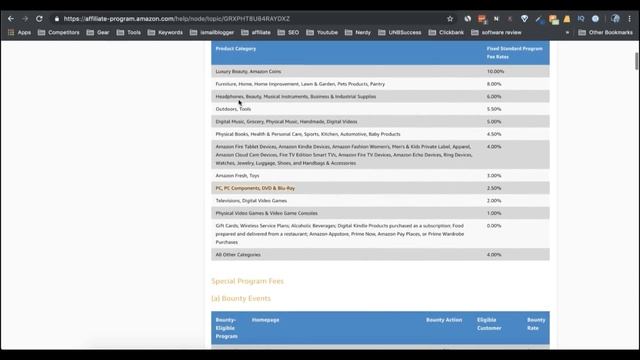Expand the Competitors bookmark folder
Viewport: 640px width, 360px height.
click(x=58, y=32)
